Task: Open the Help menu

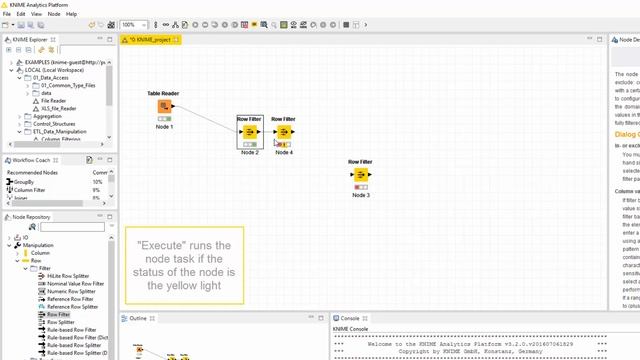Action: (x=71, y=14)
